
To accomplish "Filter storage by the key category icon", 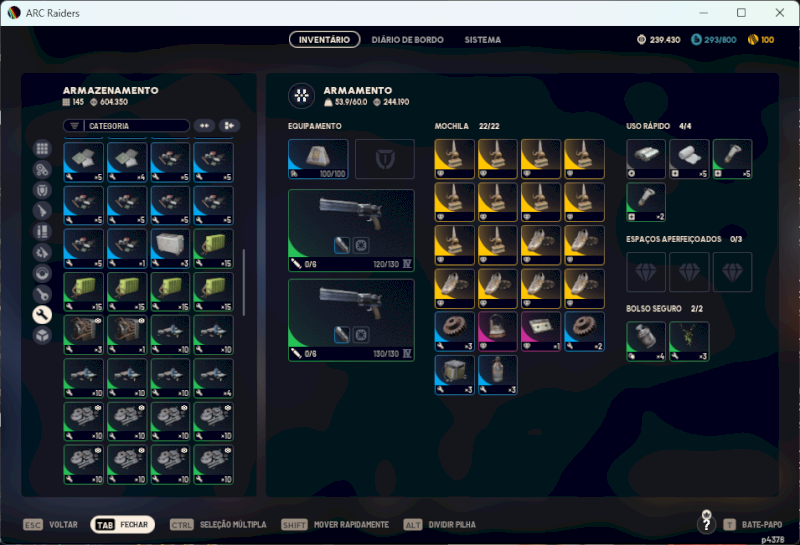I will point(42,294).
